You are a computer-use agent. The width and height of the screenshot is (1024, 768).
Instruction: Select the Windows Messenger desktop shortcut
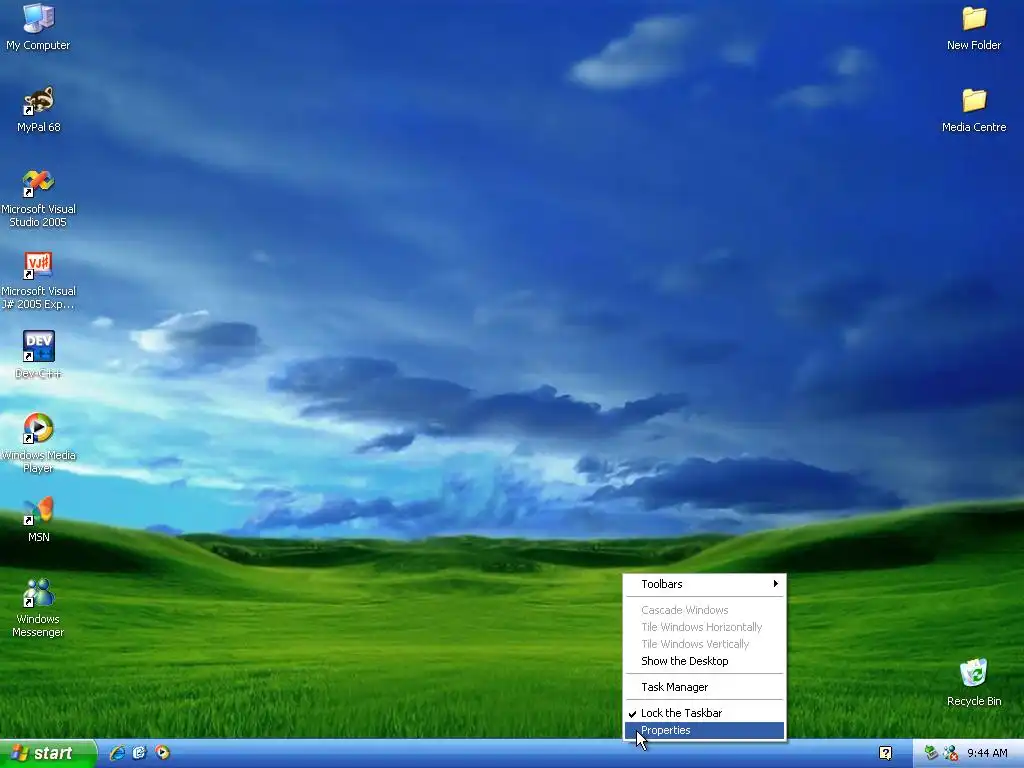[x=38, y=607]
